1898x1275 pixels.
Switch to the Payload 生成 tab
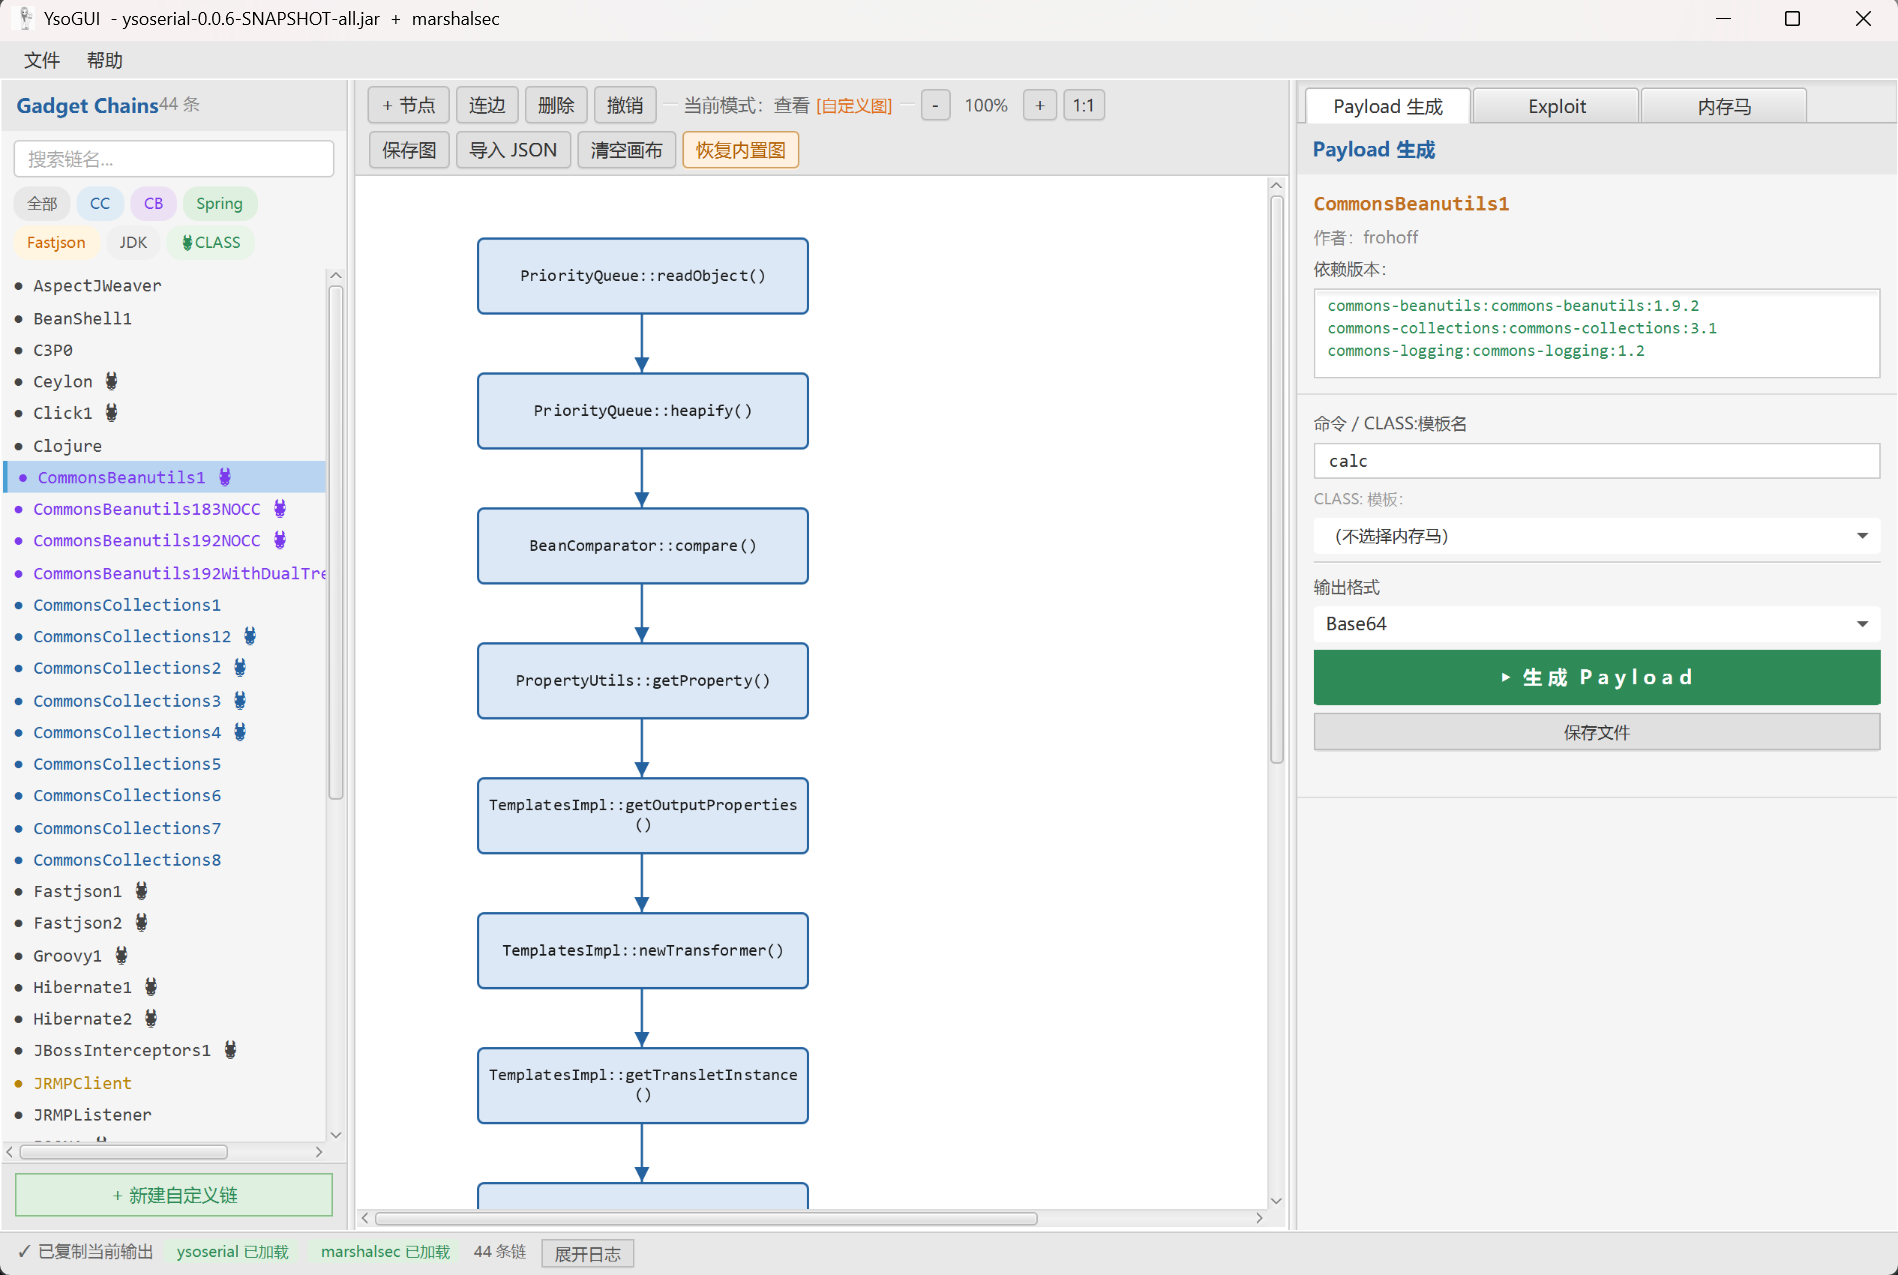[1387, 106]
